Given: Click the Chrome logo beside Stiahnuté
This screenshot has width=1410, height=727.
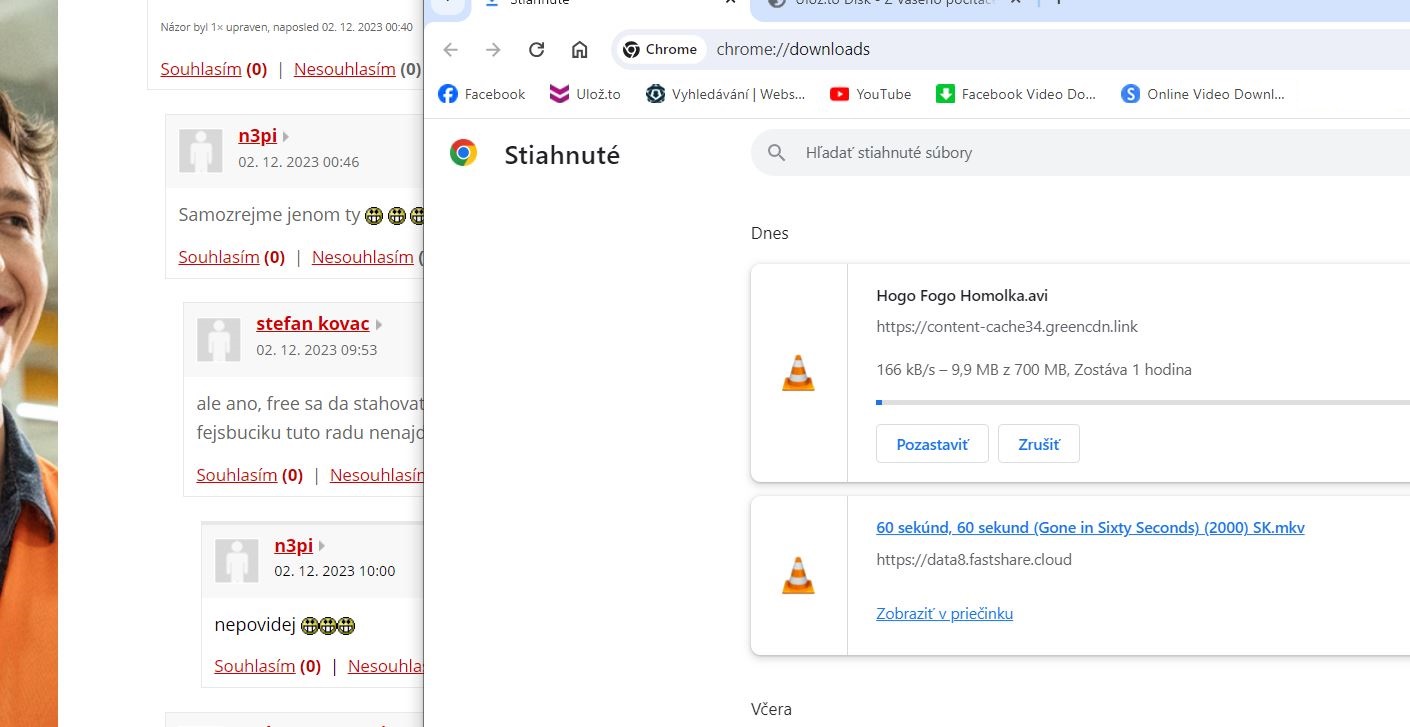Looking at the screenshot, I should [x=463, y=153].
